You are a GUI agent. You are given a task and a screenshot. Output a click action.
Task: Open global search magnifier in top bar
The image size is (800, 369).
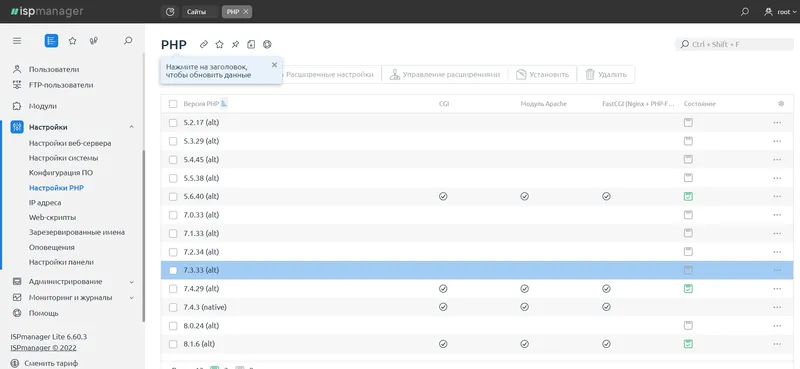[745, 12]
